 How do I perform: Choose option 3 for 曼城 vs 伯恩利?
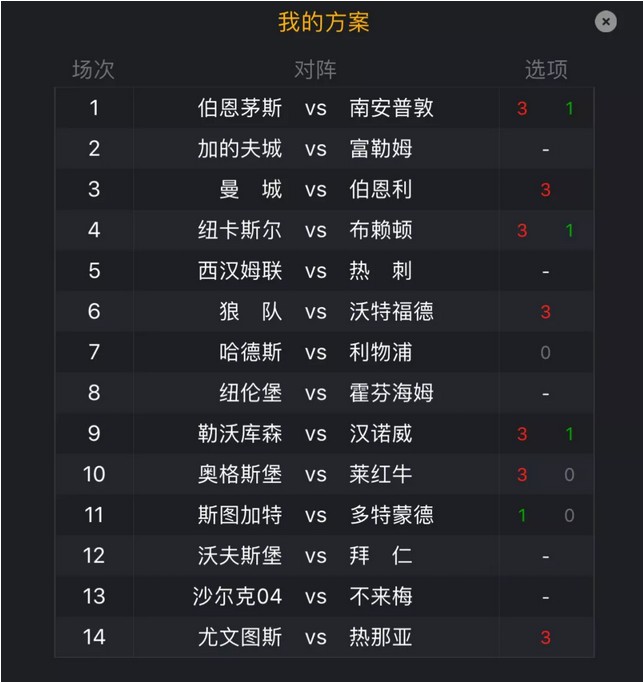click(x=546, y=190)
